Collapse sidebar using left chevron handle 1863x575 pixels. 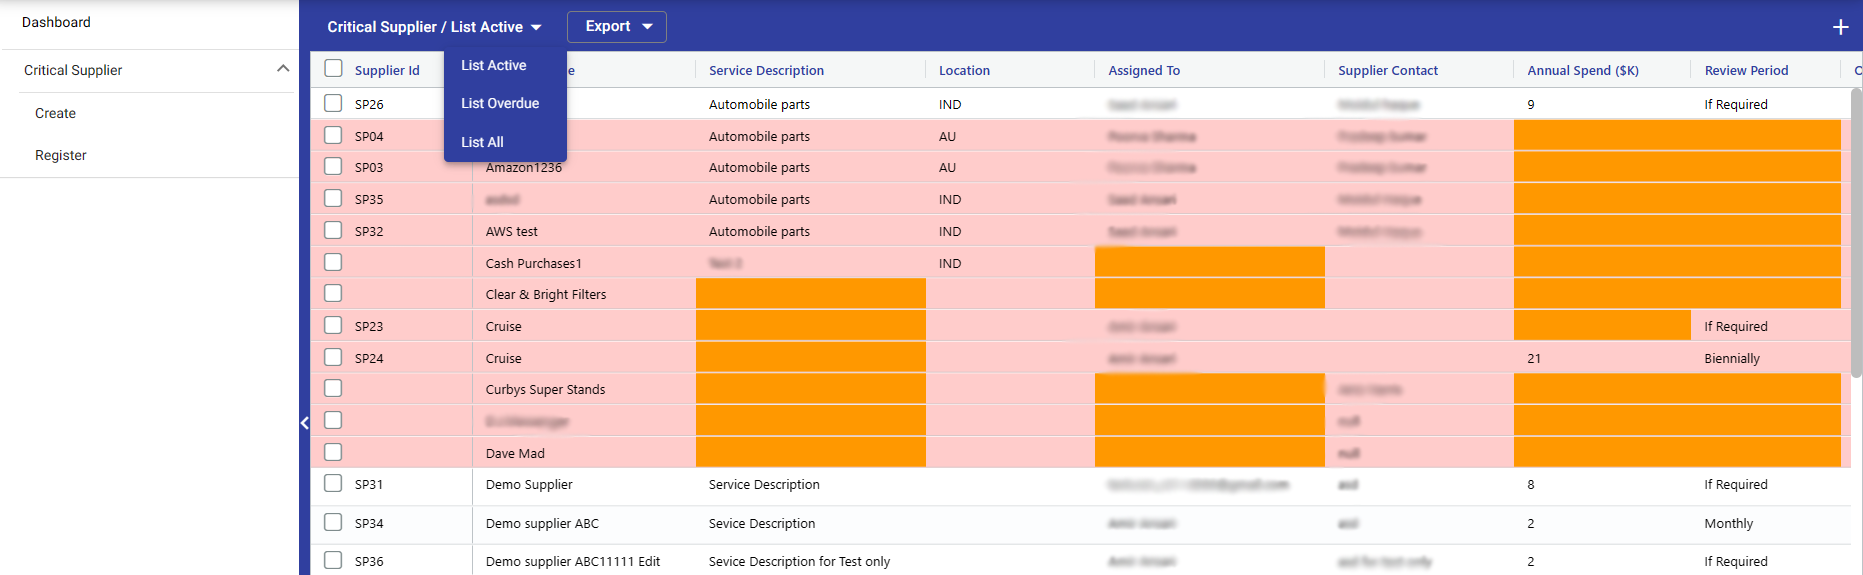305,423
